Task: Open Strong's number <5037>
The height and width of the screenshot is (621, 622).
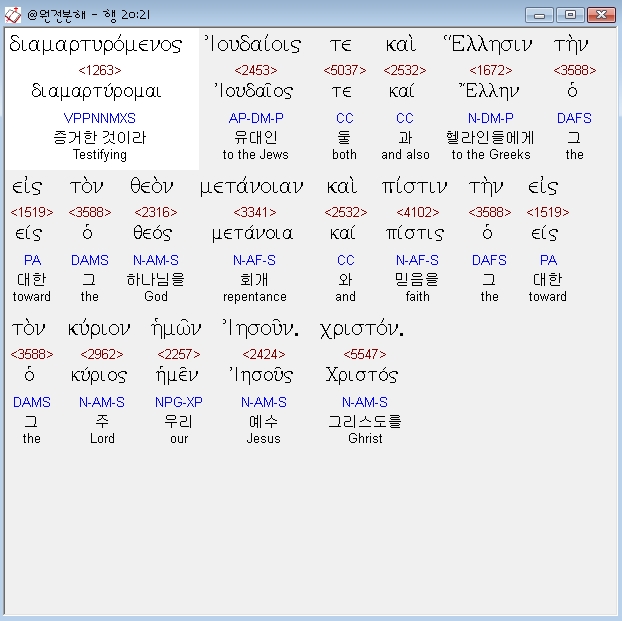Action: (x=344, y=70)
